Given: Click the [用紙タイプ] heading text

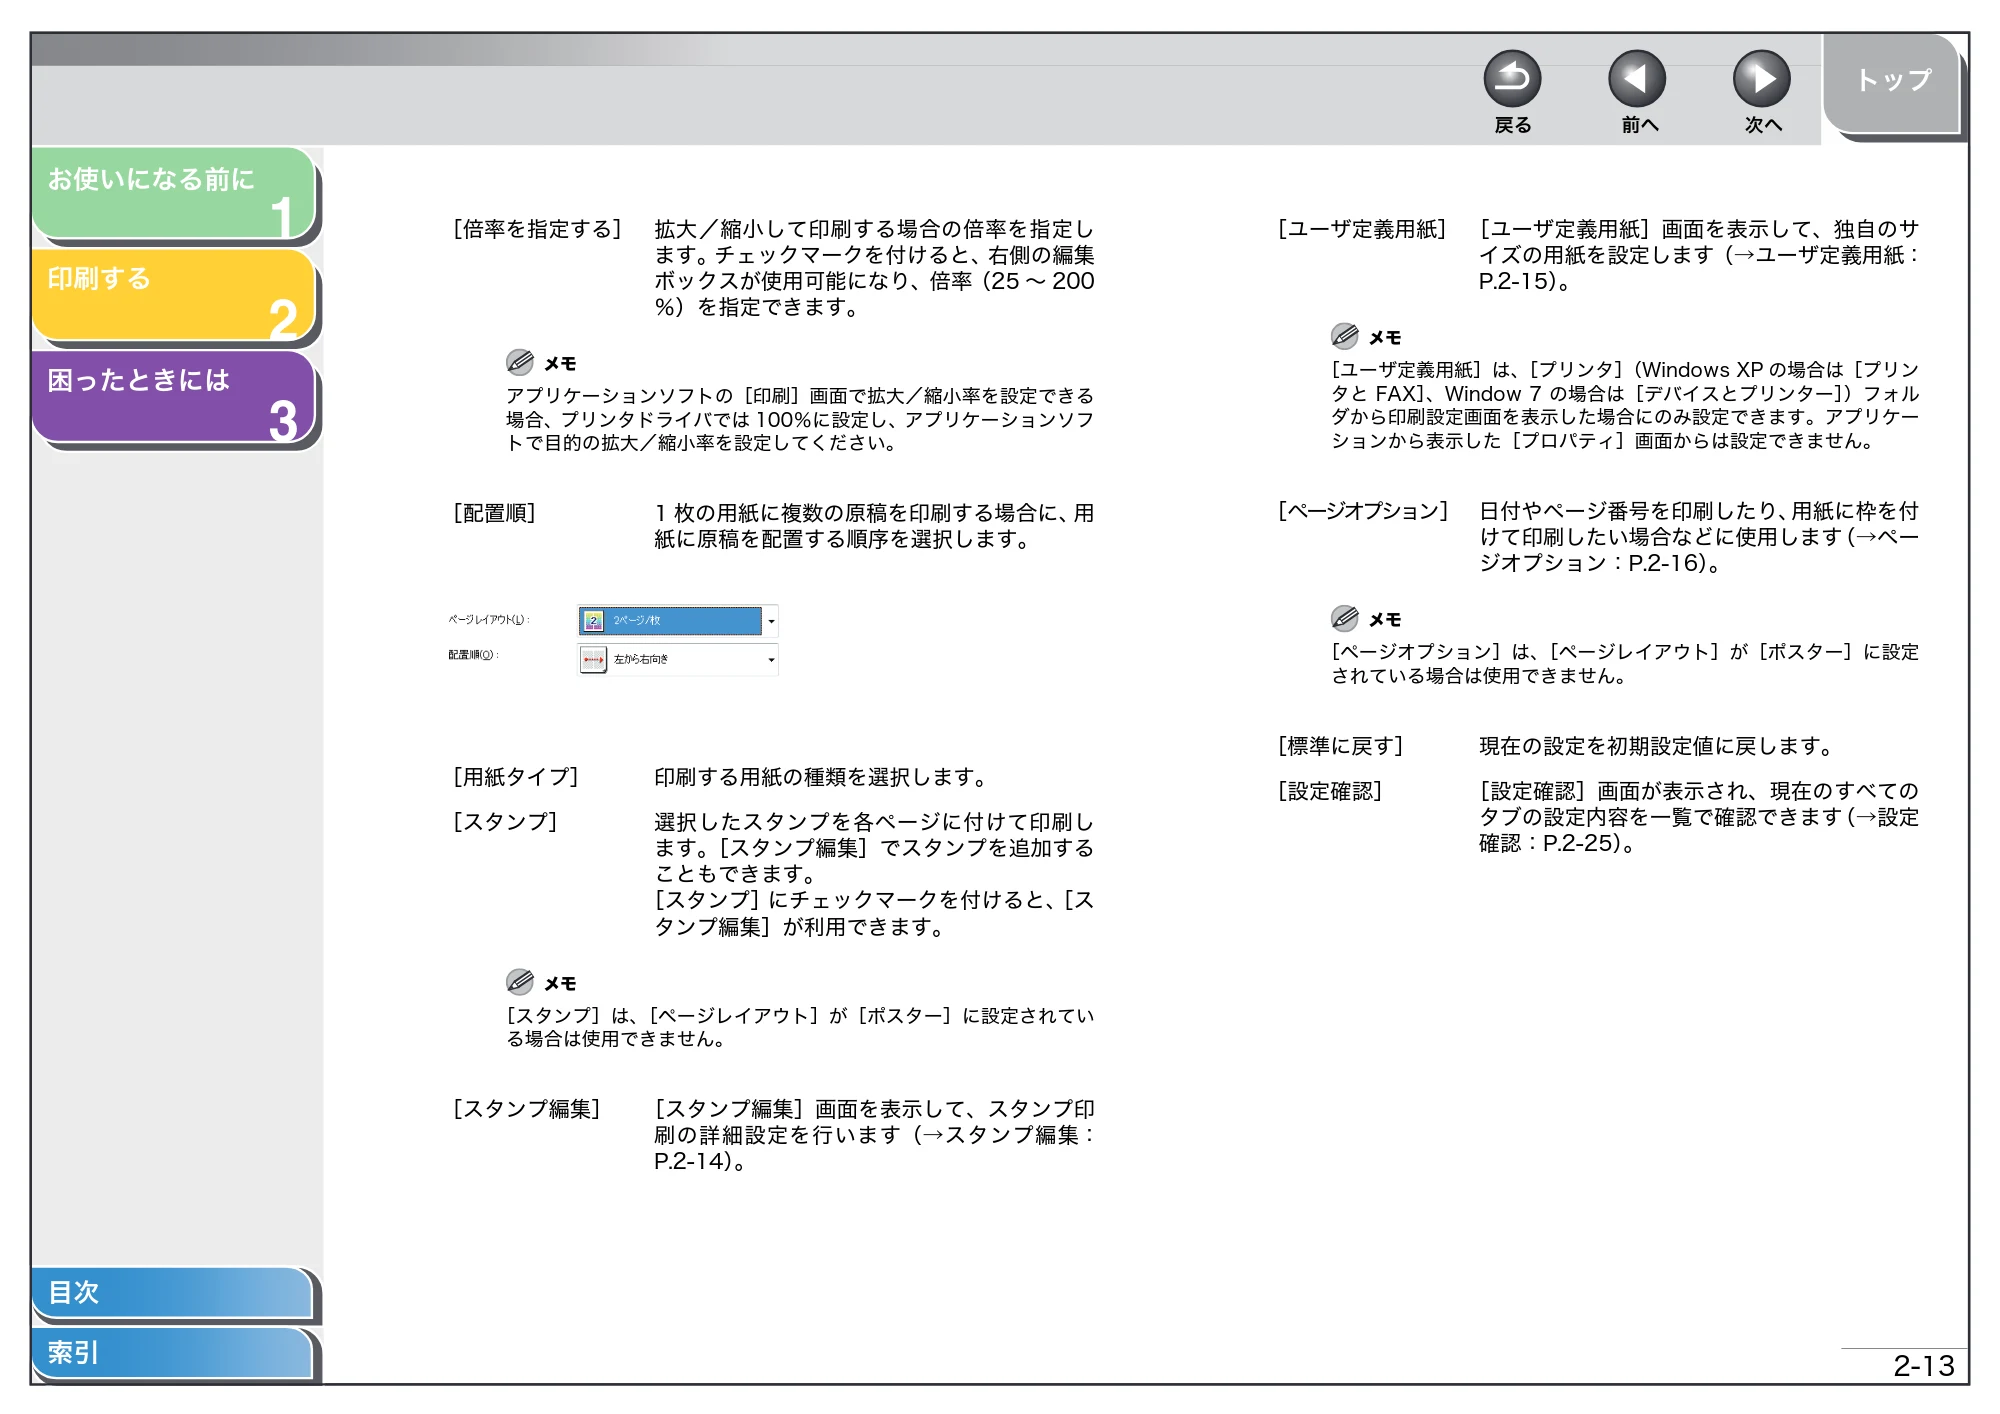Looking at the screenshot, I should (x=515, y=777).
